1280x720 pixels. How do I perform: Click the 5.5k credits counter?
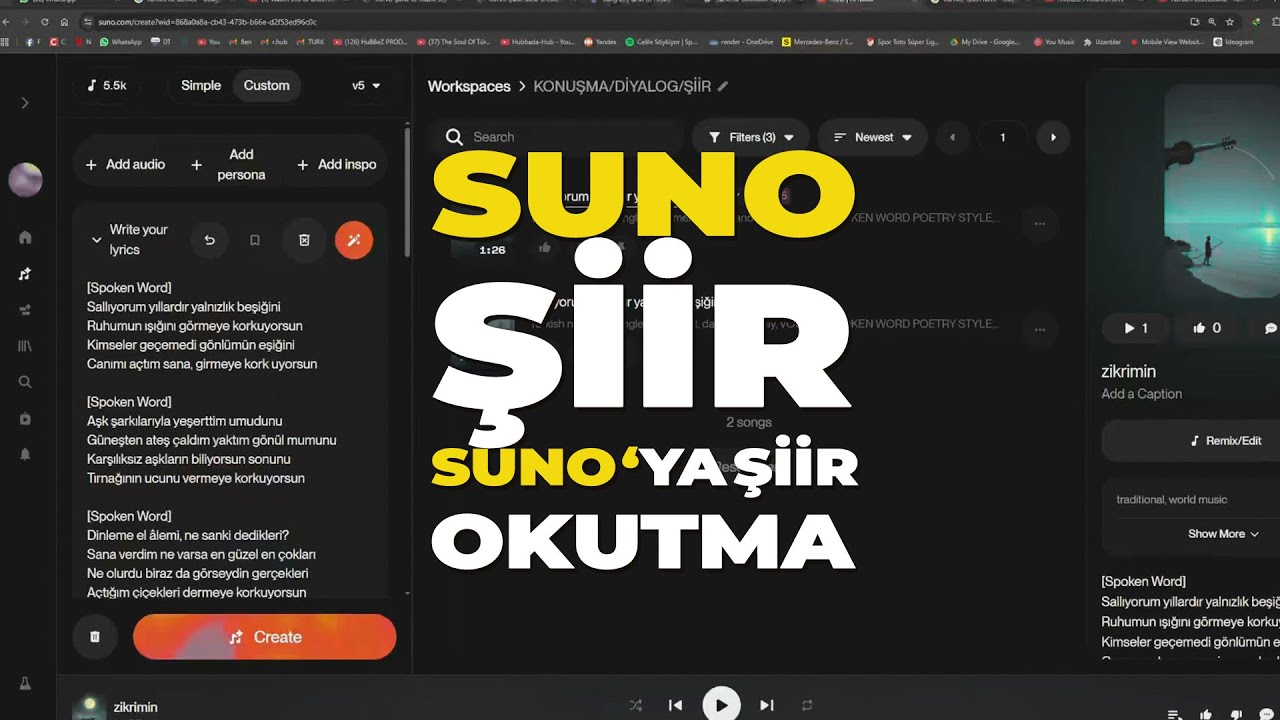coord(106,85)
